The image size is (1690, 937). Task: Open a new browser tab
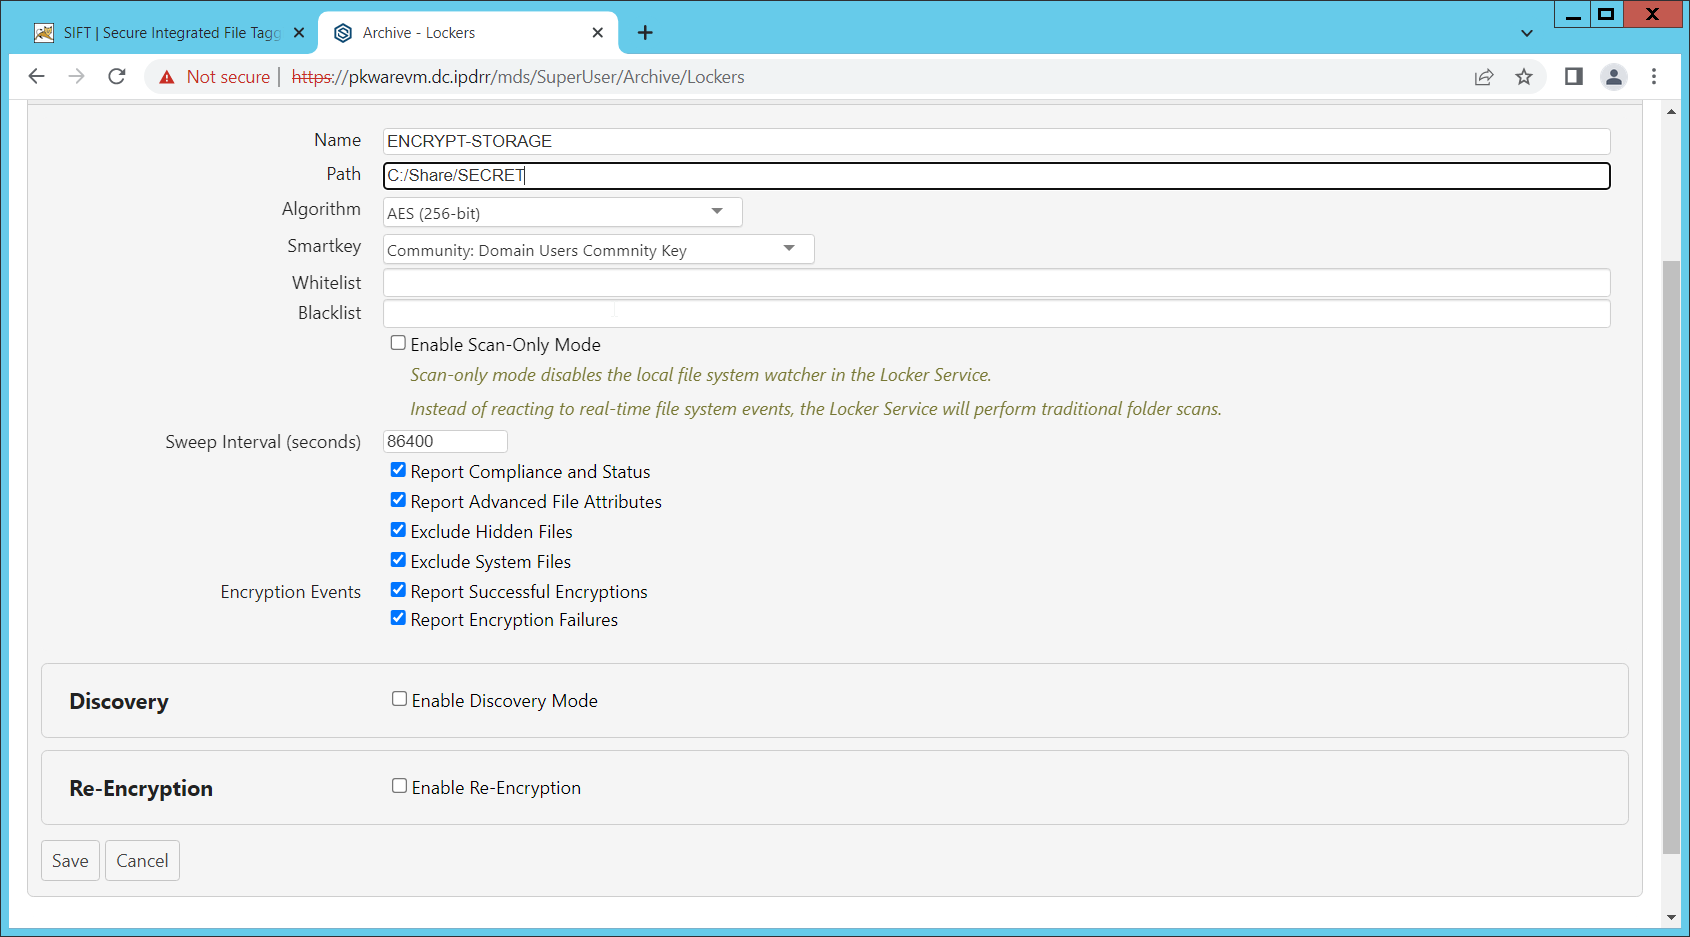(645, 33)
